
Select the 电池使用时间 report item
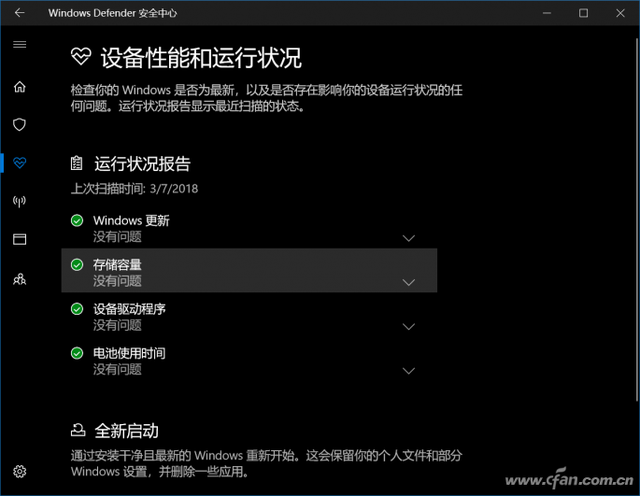point(249,361)
